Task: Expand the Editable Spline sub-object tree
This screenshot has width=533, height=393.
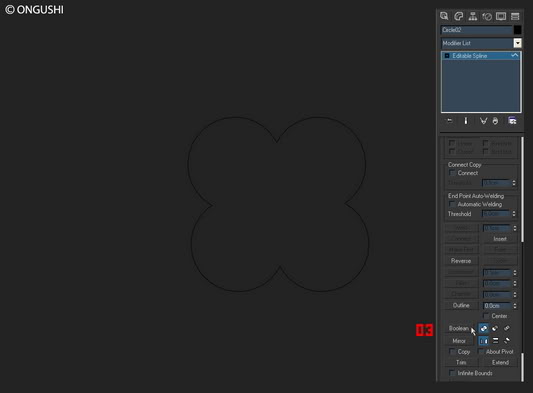Action: (447, 56)
